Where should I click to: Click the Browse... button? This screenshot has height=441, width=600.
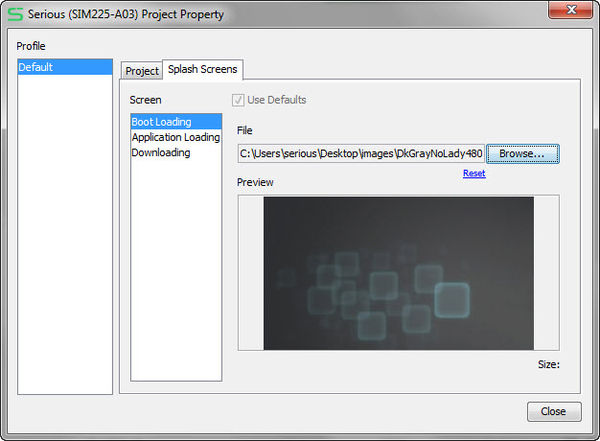point(522,154)
